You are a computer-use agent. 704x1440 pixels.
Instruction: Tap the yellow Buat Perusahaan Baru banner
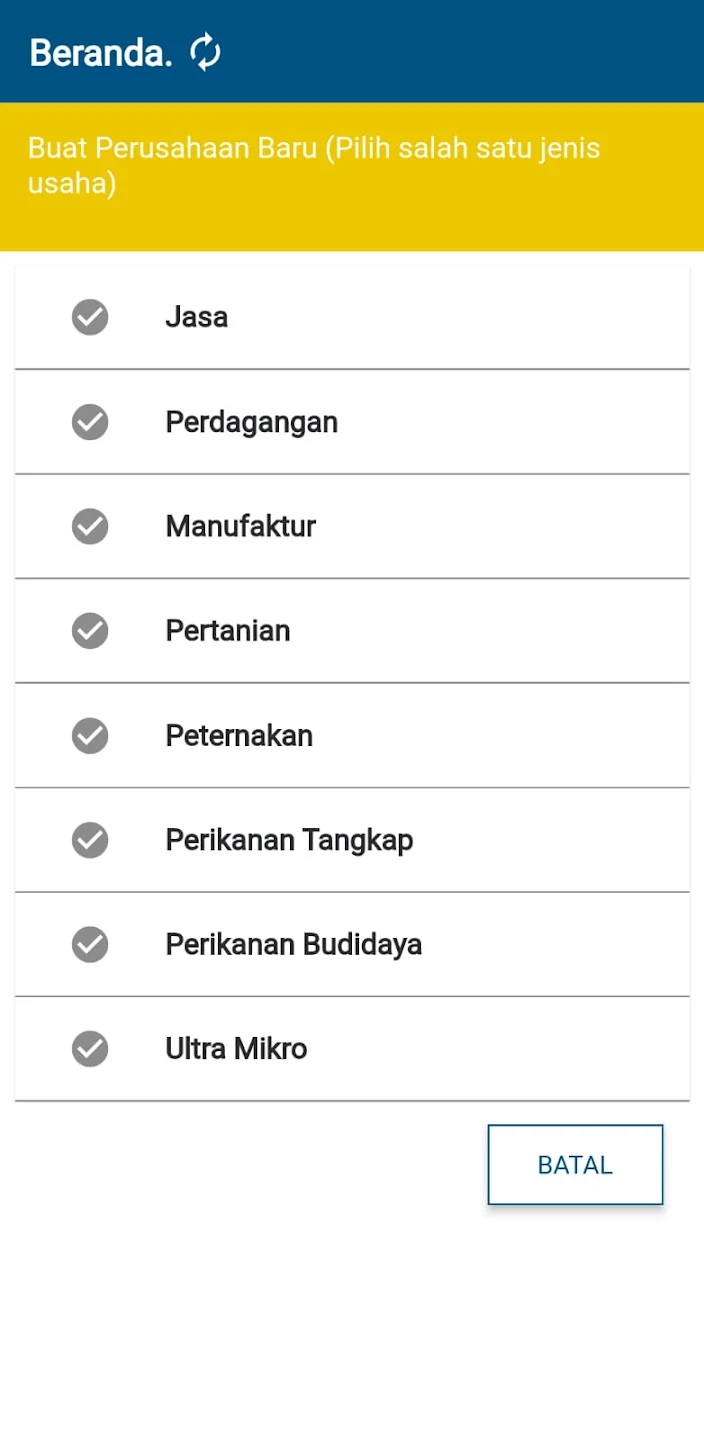click(352, 175)
